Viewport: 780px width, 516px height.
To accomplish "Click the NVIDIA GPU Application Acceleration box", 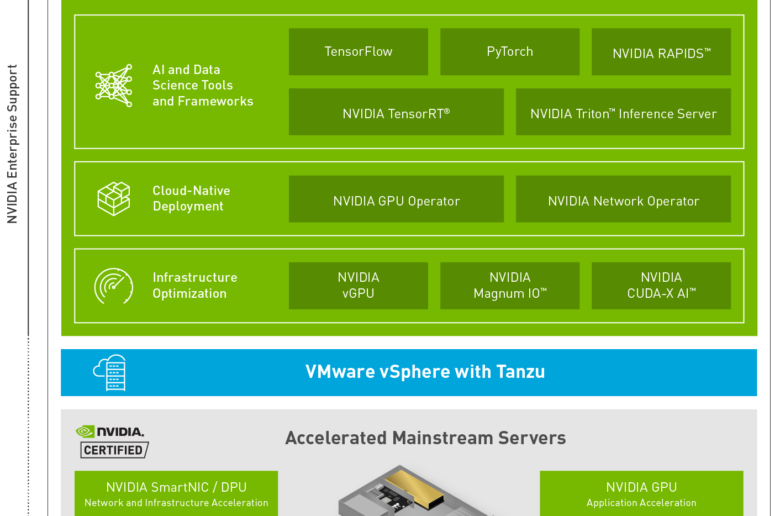I will [641, 494].
